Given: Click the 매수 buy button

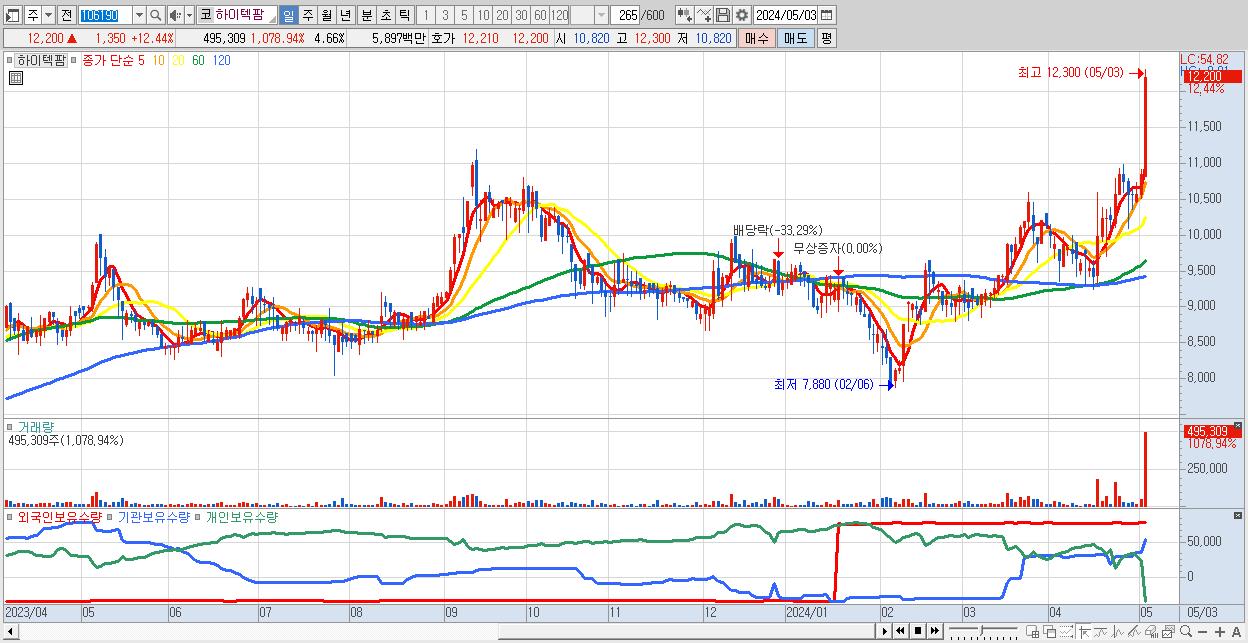Looking at the screenshot, I should point(757,38).
